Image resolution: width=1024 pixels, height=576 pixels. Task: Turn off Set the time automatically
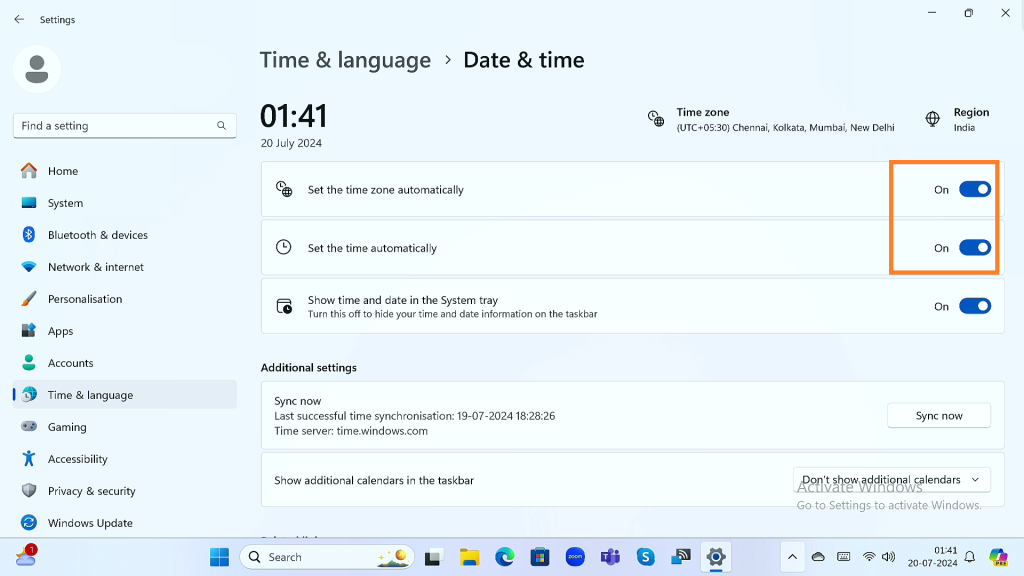[974, 248]
